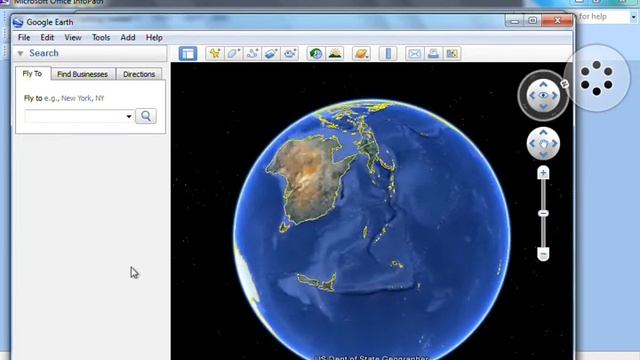Toggle sunlight across the landscape icon
Viewport: 640px width, 360px height.
[335, 53]
